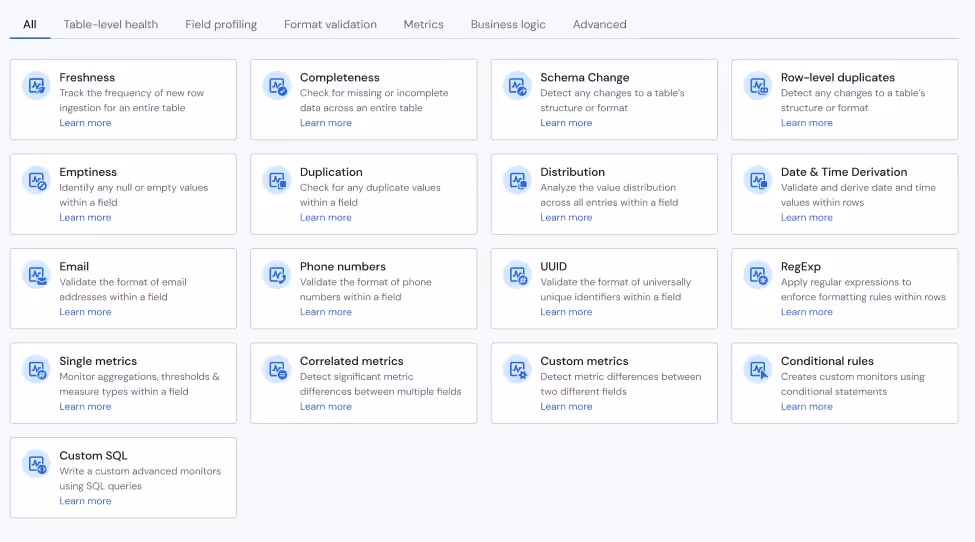Click the Custom metrics icon
This screenshot has height=542, width=975.
coord(517,369)
